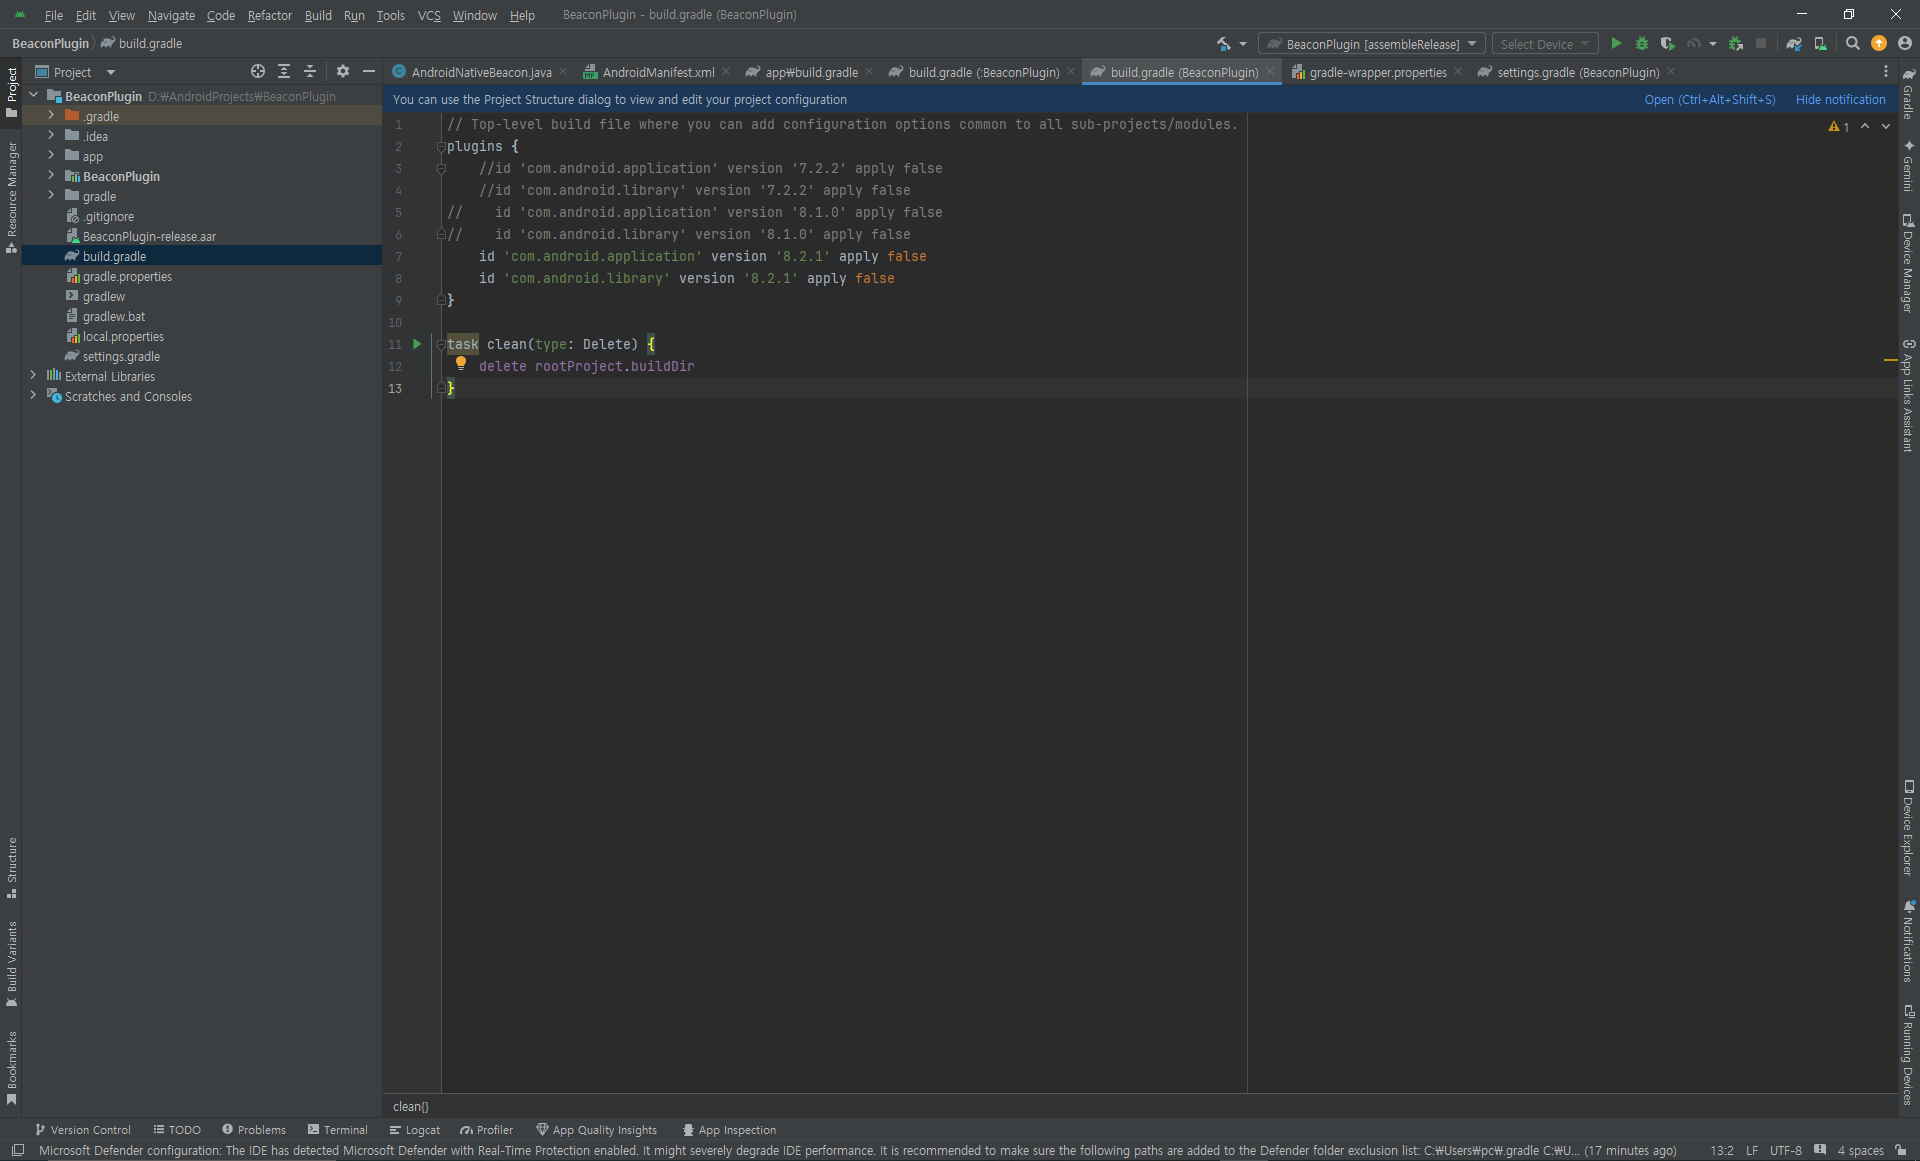Expand External Libraries node

point(33,376)
